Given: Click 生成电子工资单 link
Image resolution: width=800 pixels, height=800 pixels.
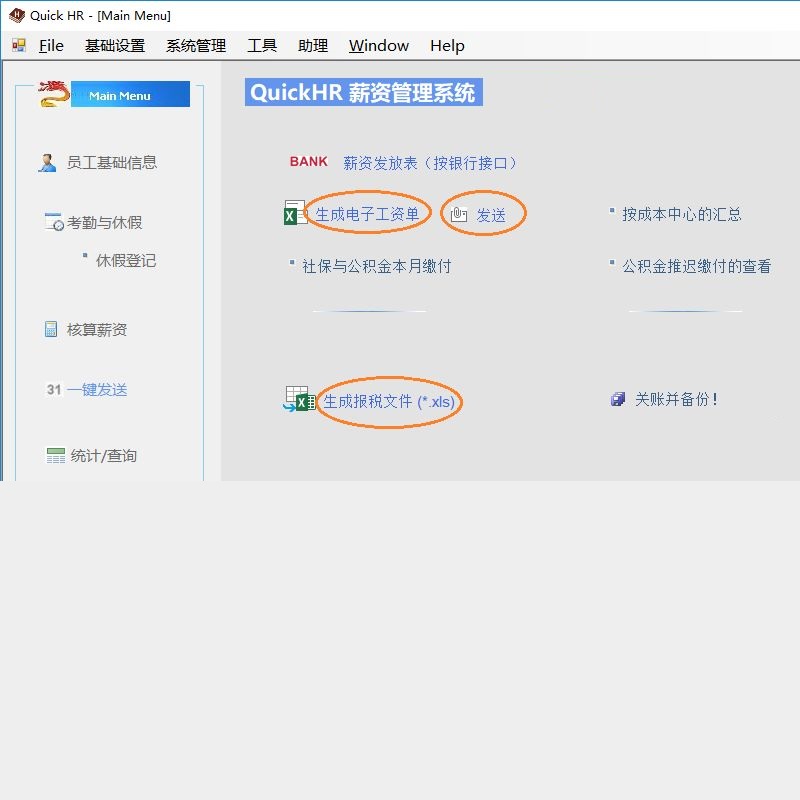Looking at the screenshot, I should point(367,214).
